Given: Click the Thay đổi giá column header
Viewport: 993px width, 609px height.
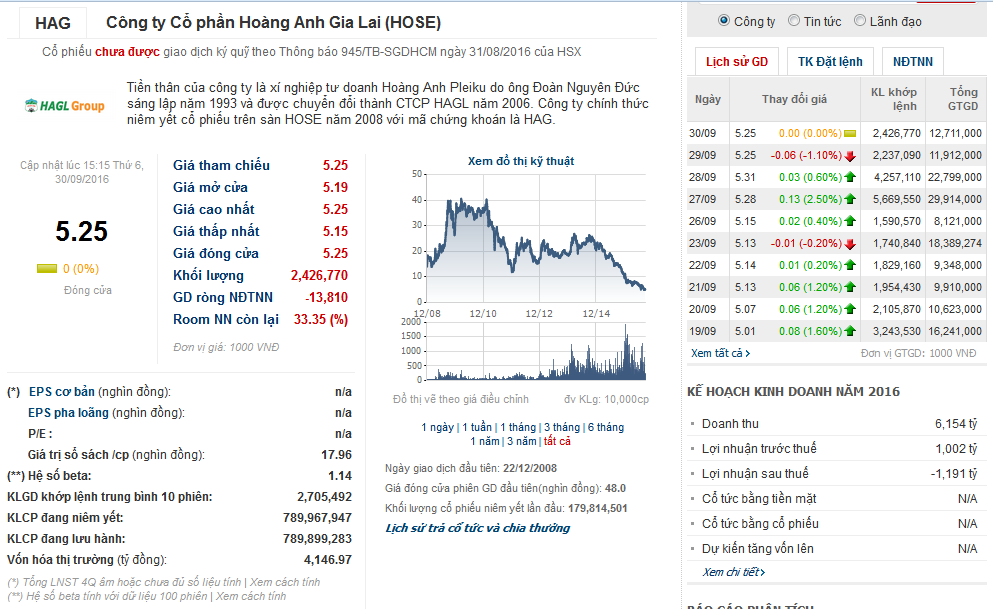Looking at the screenshot, I should pos(794,99).
